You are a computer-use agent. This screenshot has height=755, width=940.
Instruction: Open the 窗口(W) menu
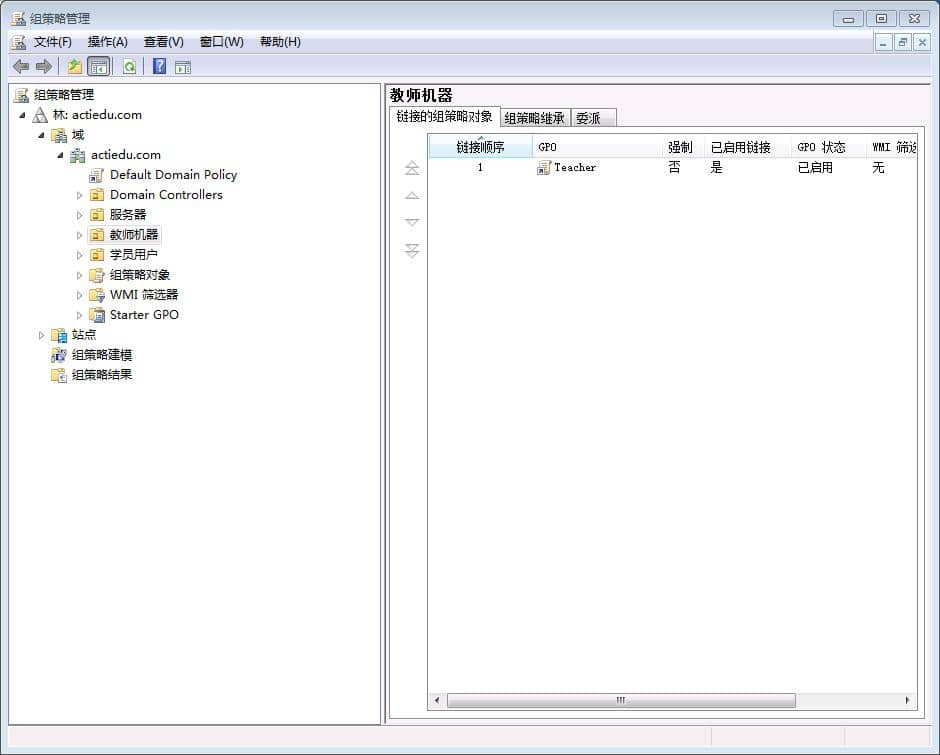pyautogui.click(x=221, y=42)
